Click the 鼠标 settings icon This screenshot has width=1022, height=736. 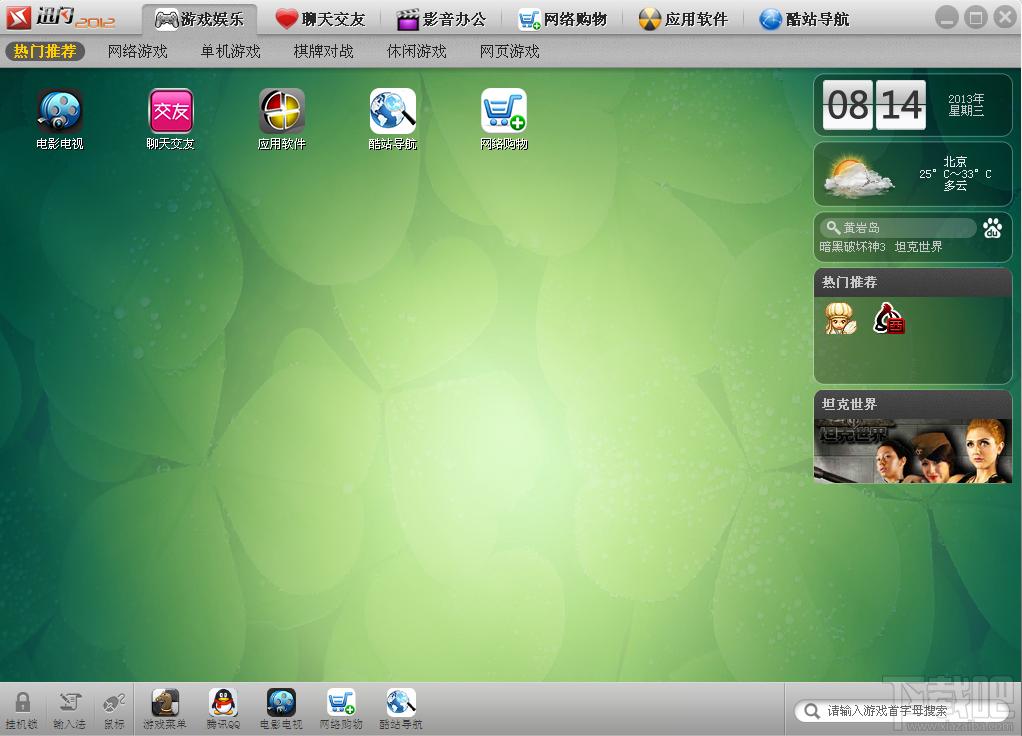114,710
